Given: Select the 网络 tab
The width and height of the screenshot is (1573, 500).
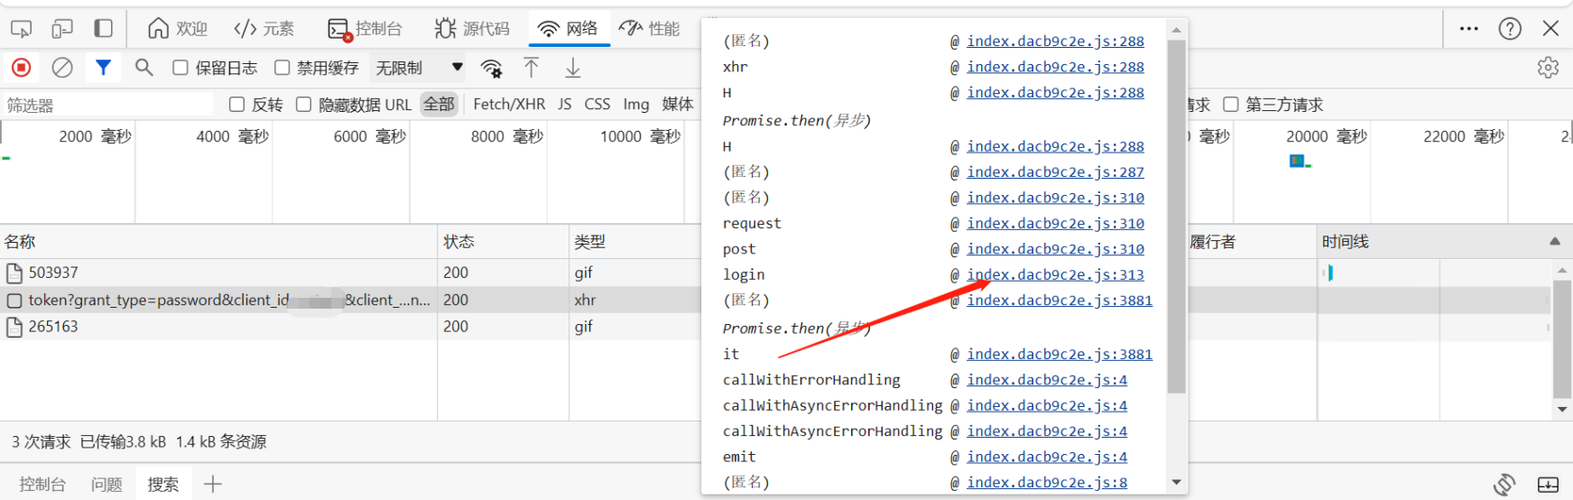Looking at the screenshot, I should (568, 29).
